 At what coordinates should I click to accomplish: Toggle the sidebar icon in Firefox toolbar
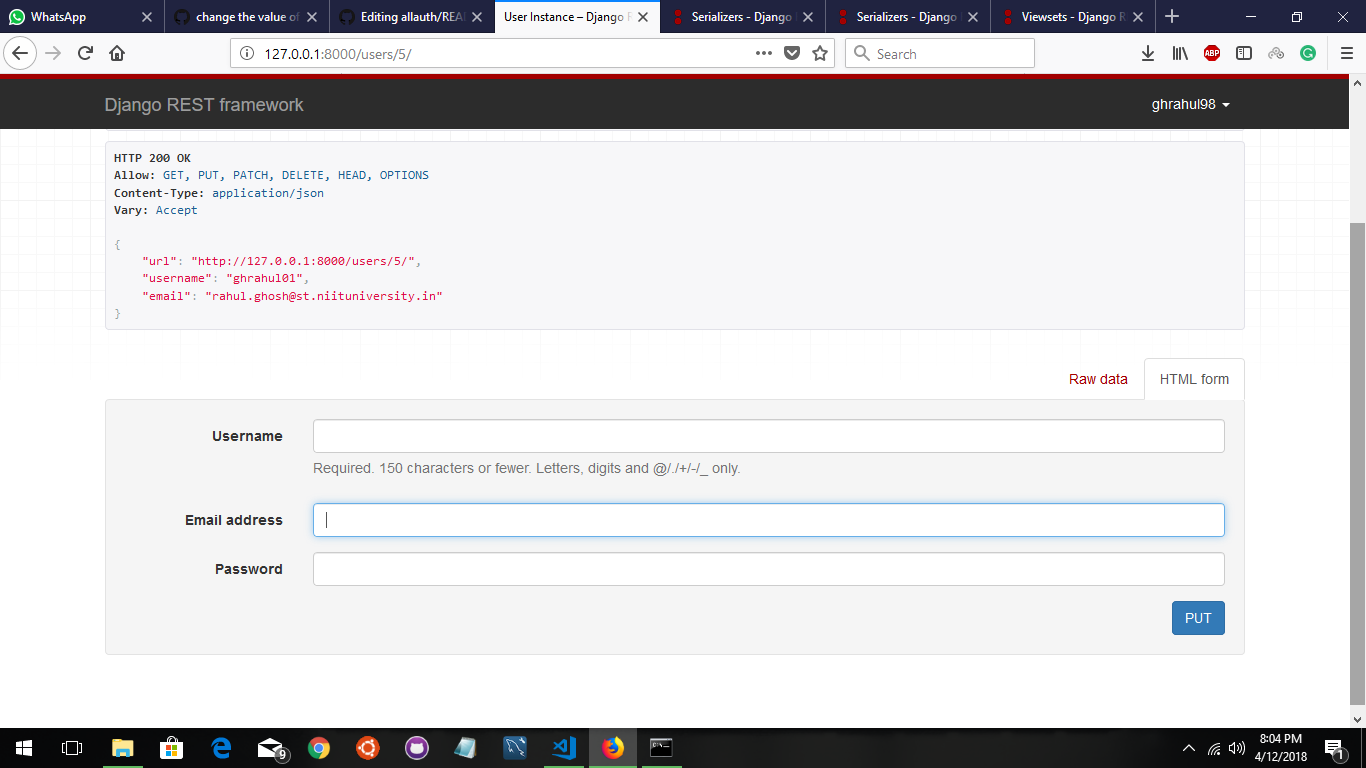pyautogui.click(x=1243, y=53)
